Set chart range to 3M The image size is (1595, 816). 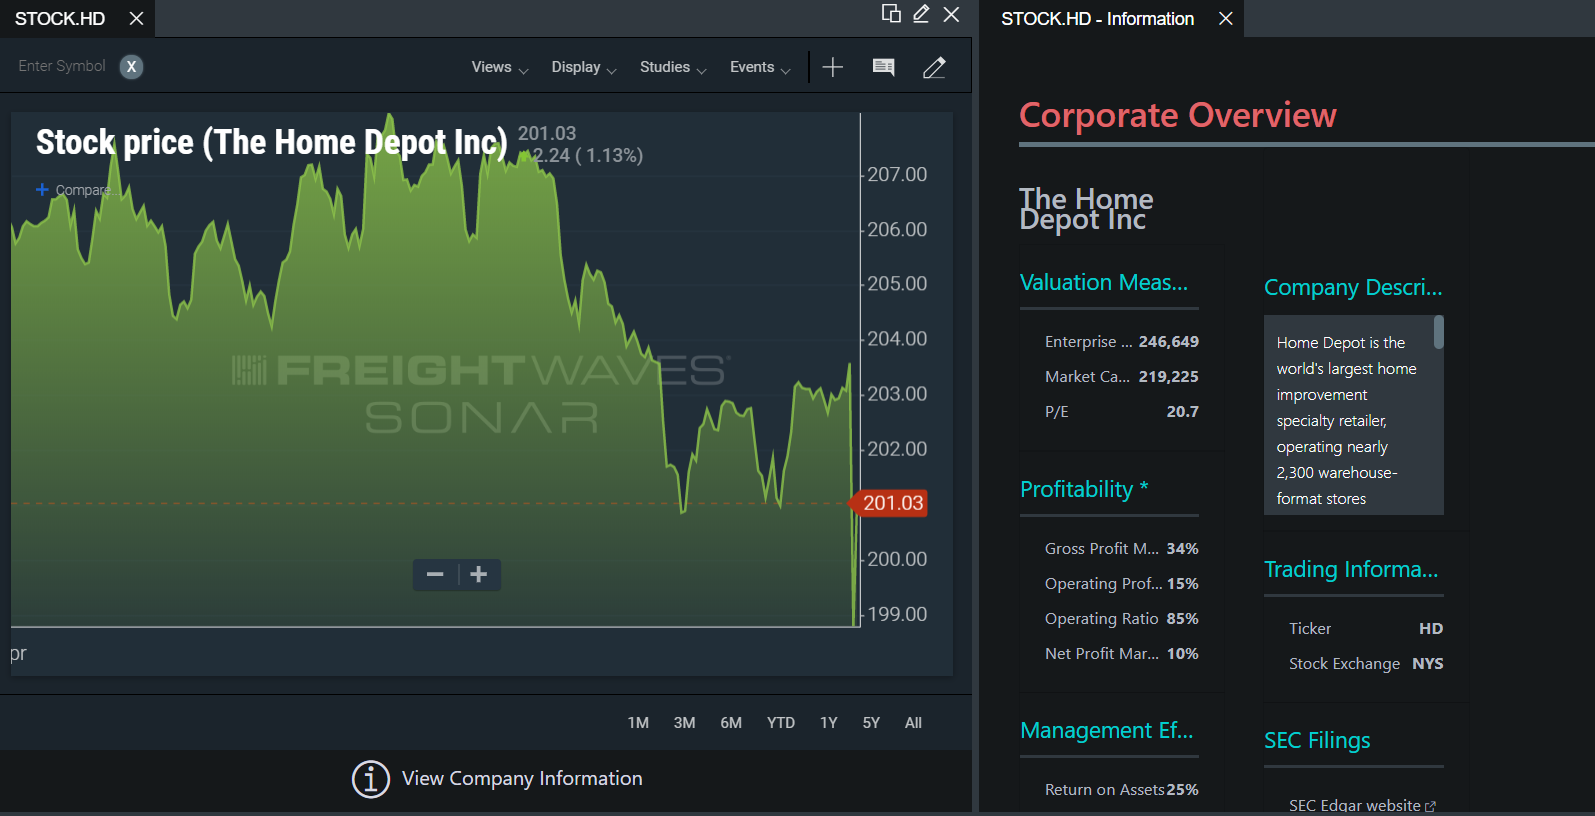click(684, 723)
